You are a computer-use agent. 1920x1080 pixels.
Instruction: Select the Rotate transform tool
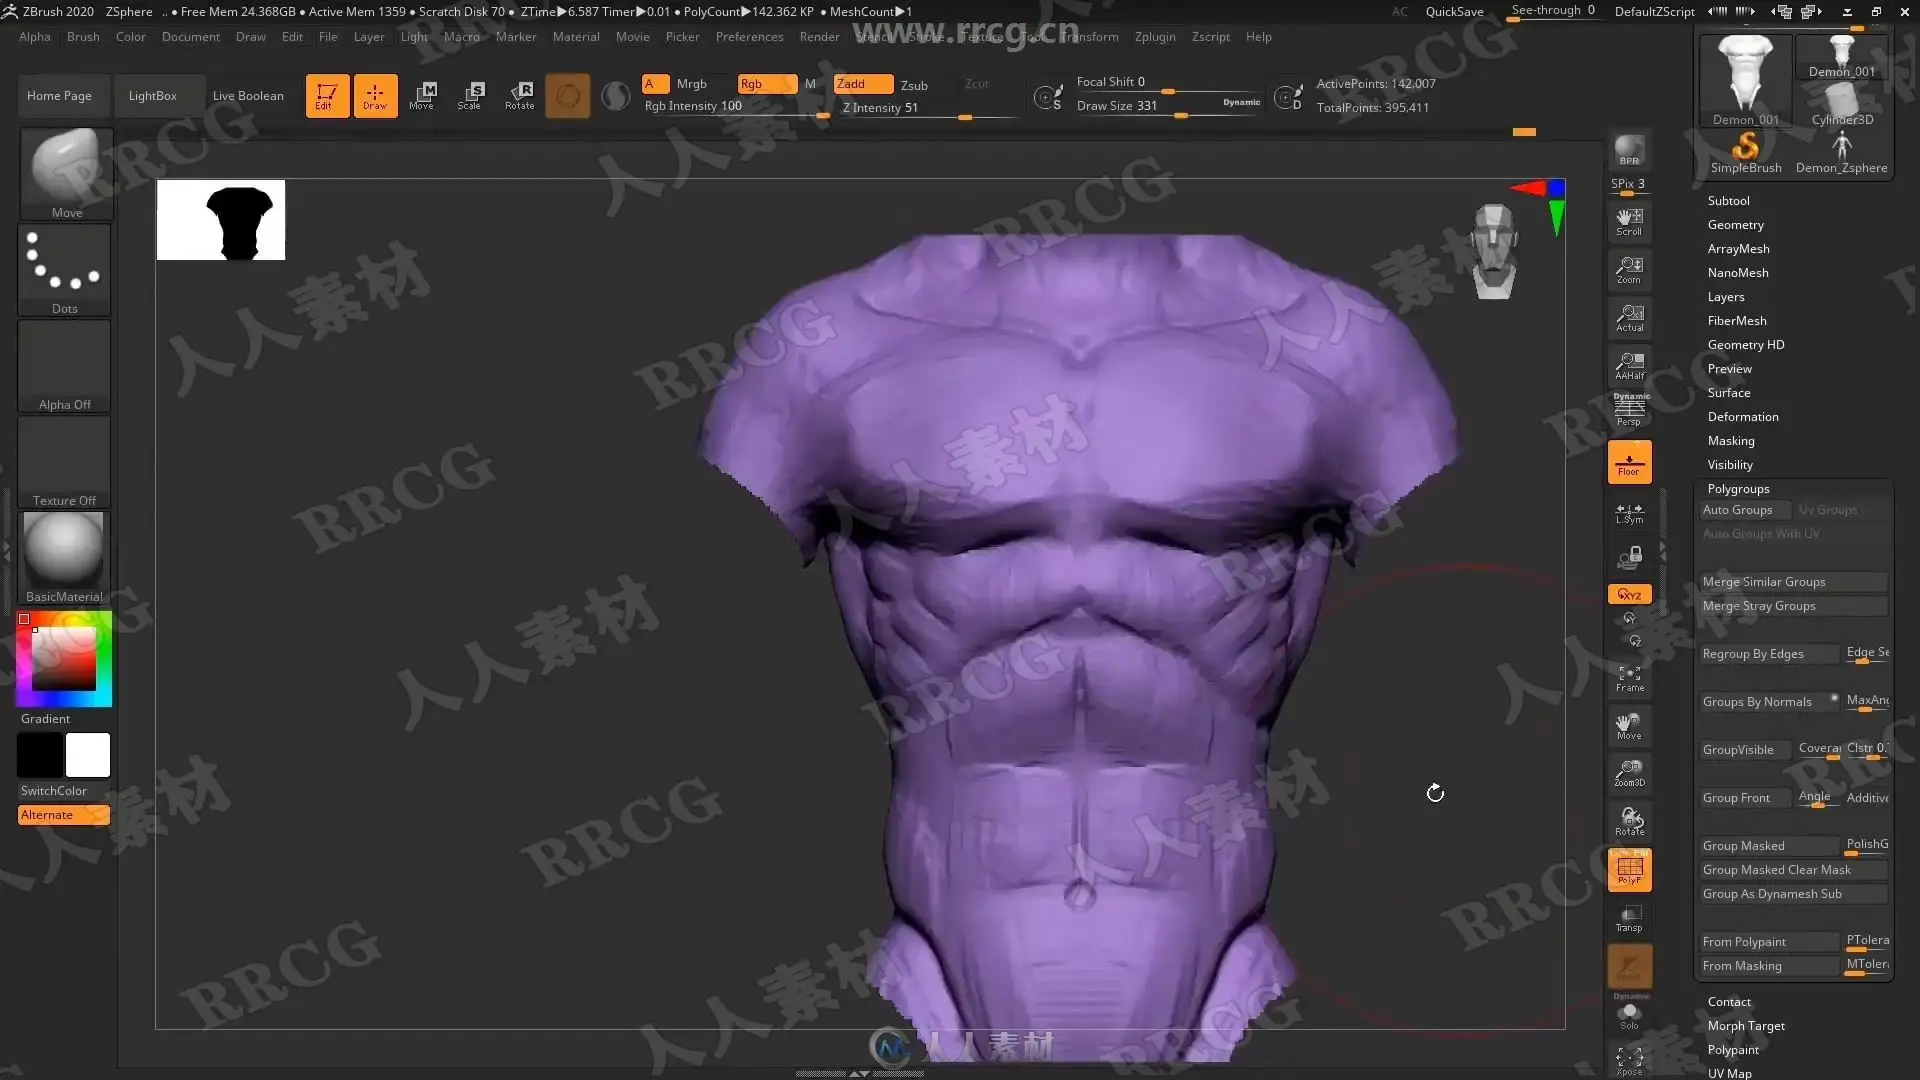tap(520, 95)
